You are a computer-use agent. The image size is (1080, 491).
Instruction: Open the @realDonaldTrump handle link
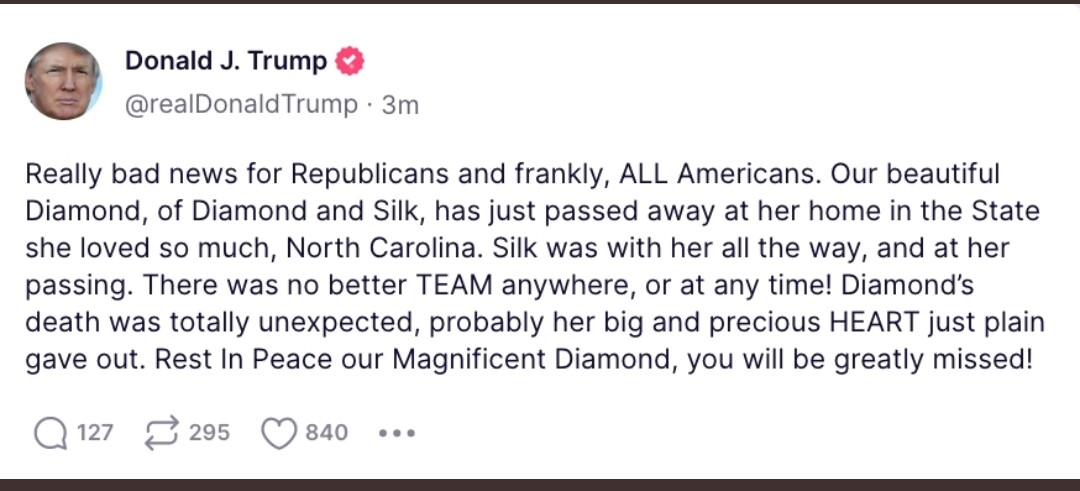click(x=241, y=104)
